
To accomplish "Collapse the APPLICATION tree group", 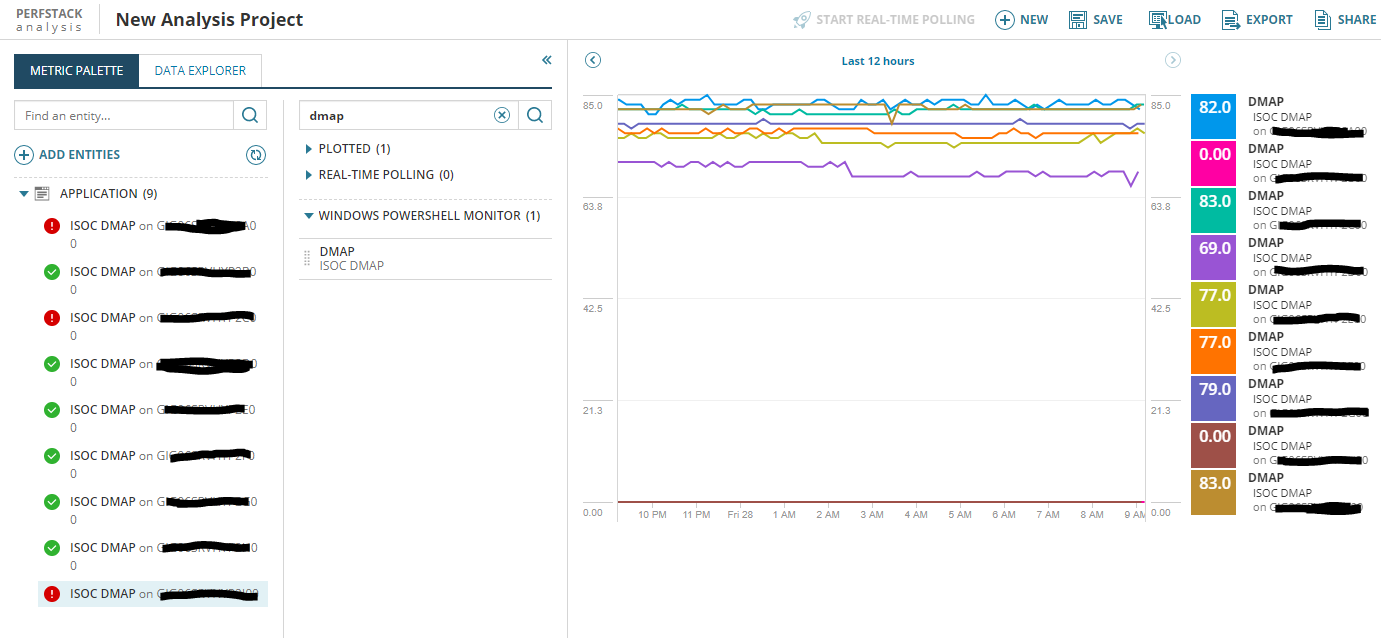I will pos(24,194).
